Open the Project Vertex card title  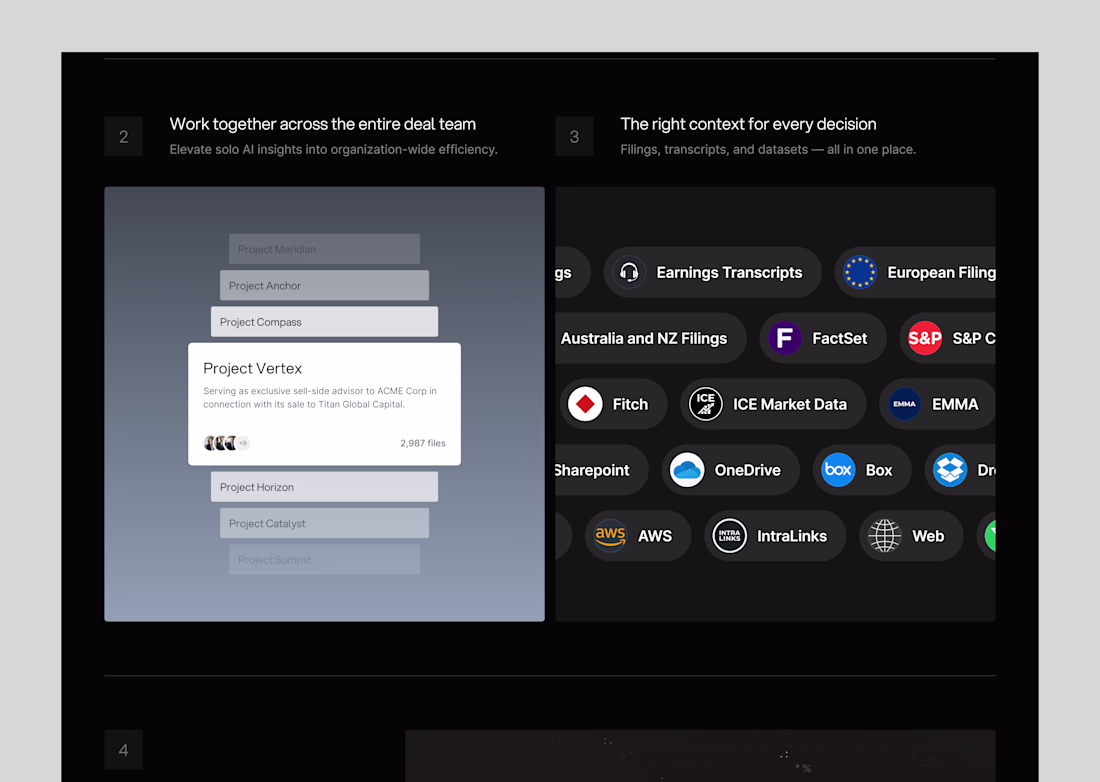point(253,368)
